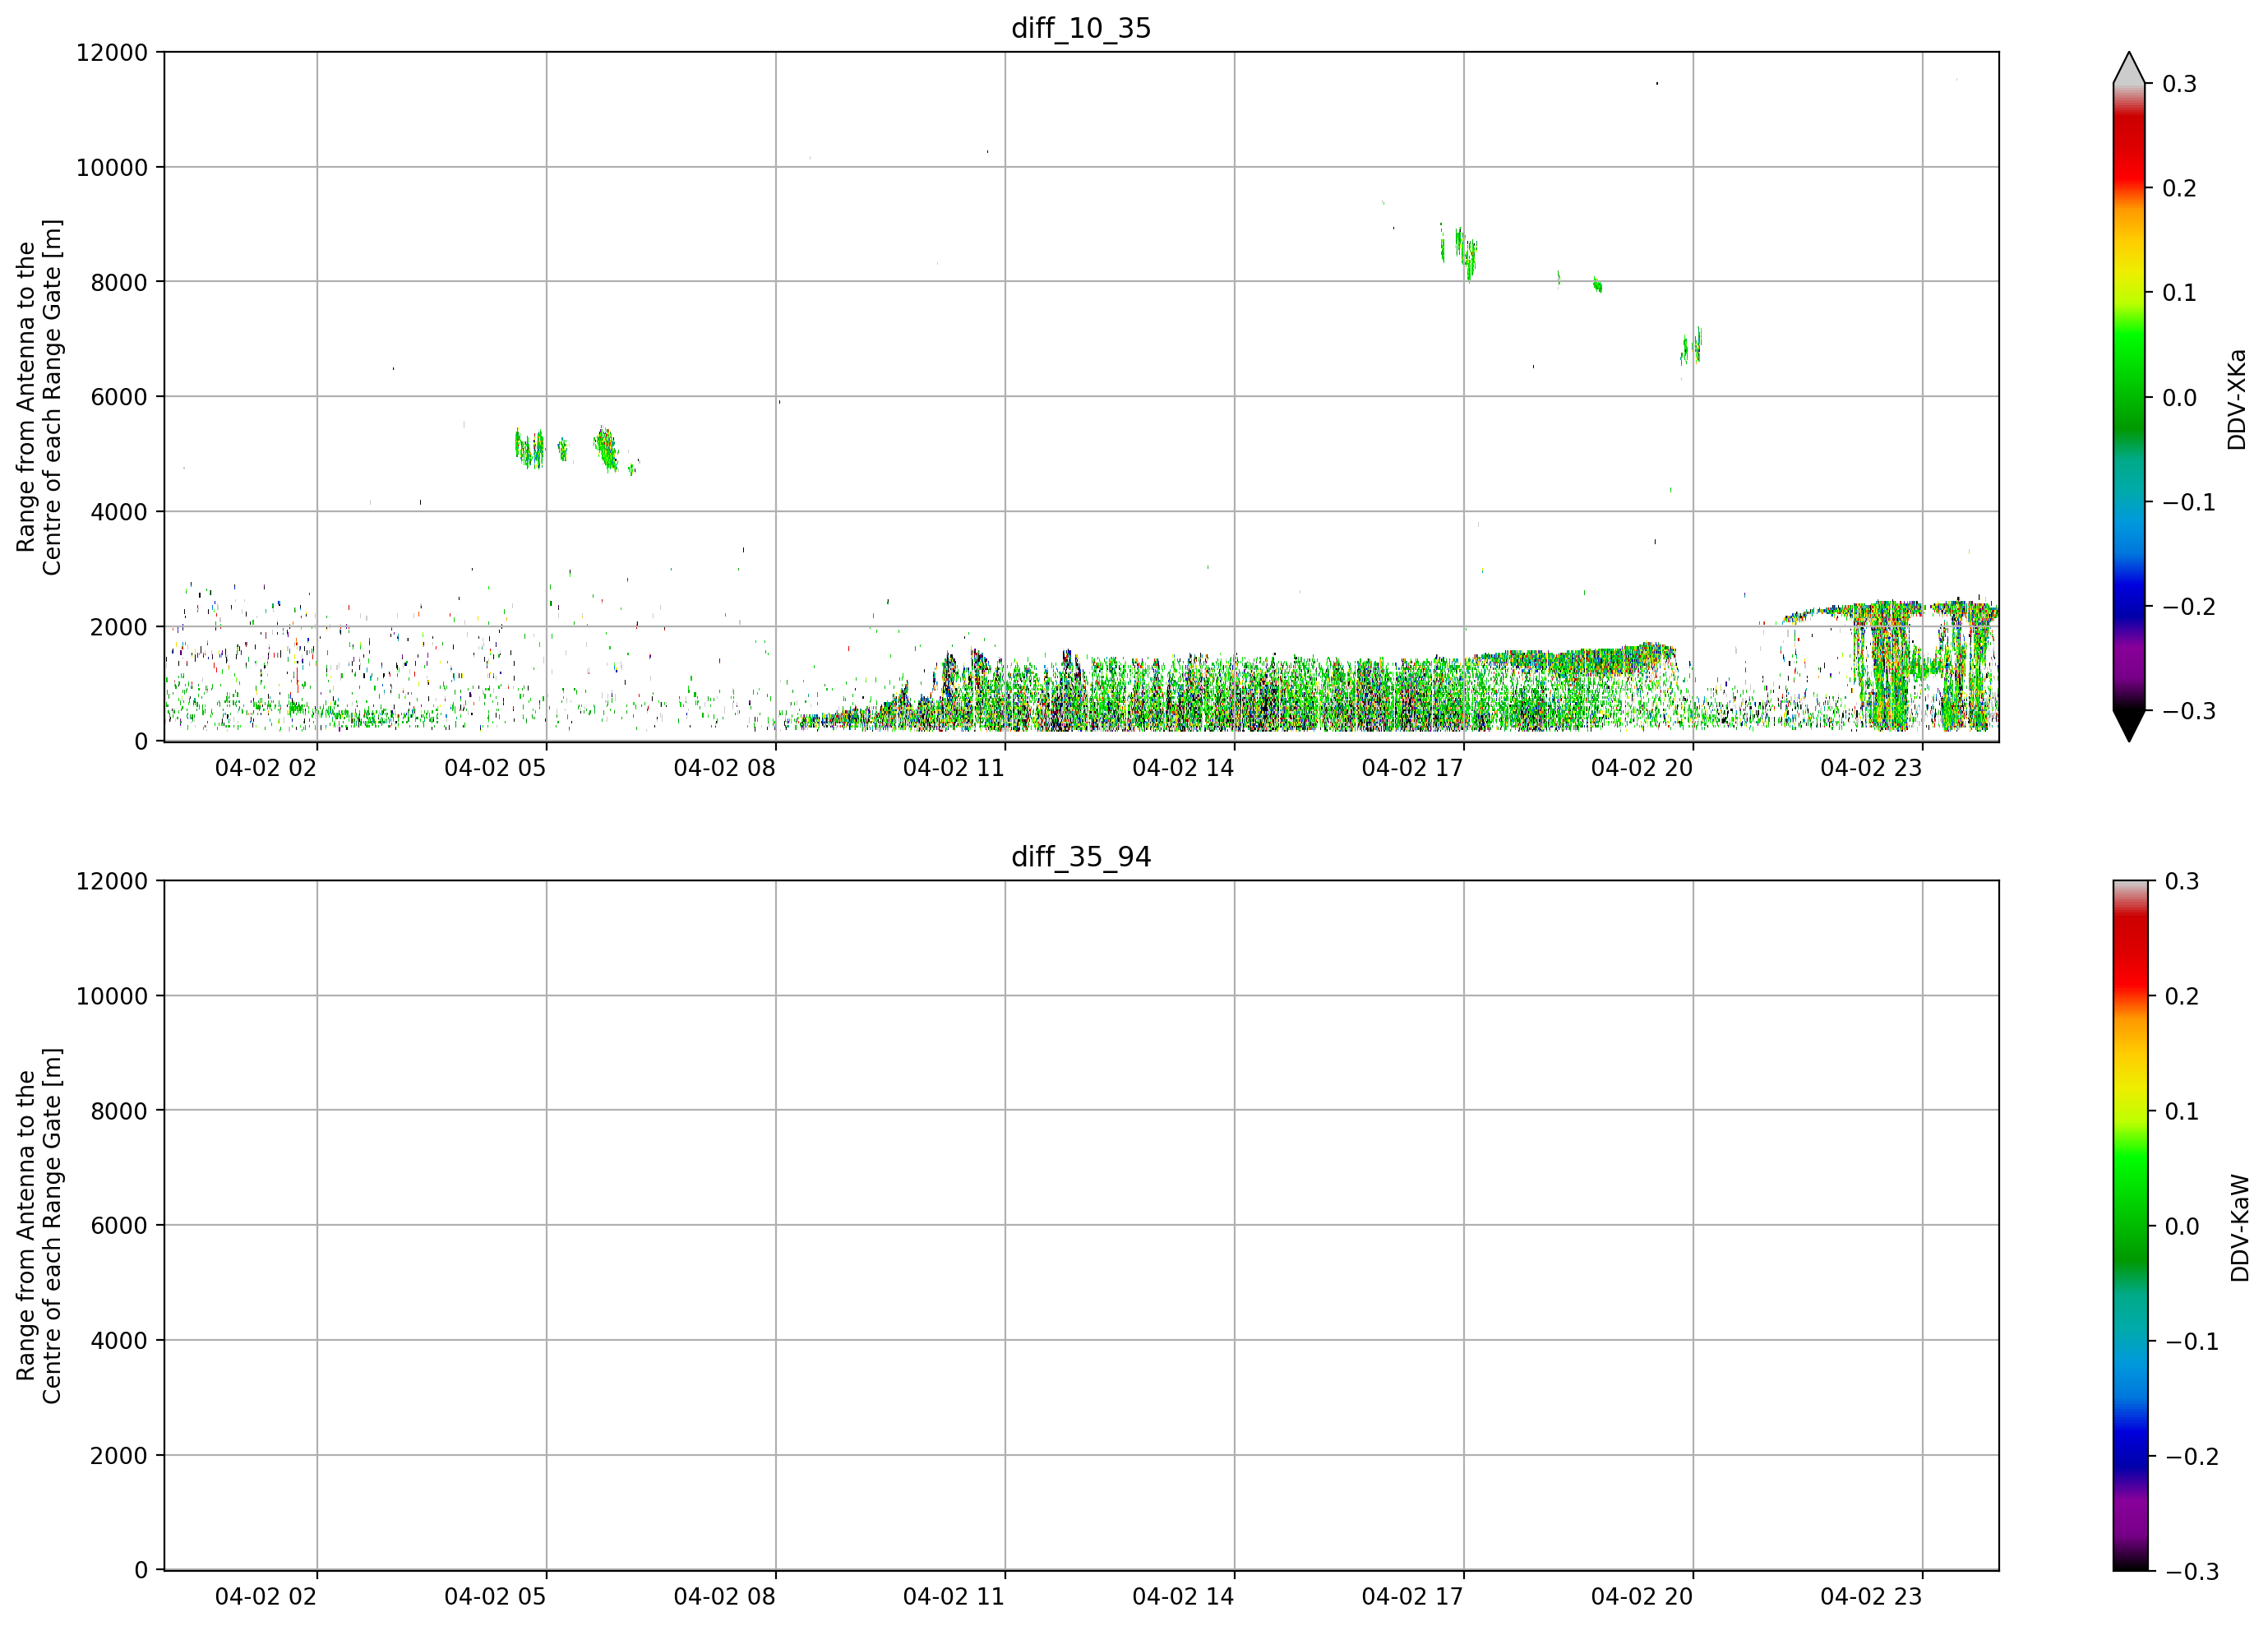Click the "6000" y-tick of the diff_35_94 plot
The image size is (2268, 1626).
tap(119, 1226)
